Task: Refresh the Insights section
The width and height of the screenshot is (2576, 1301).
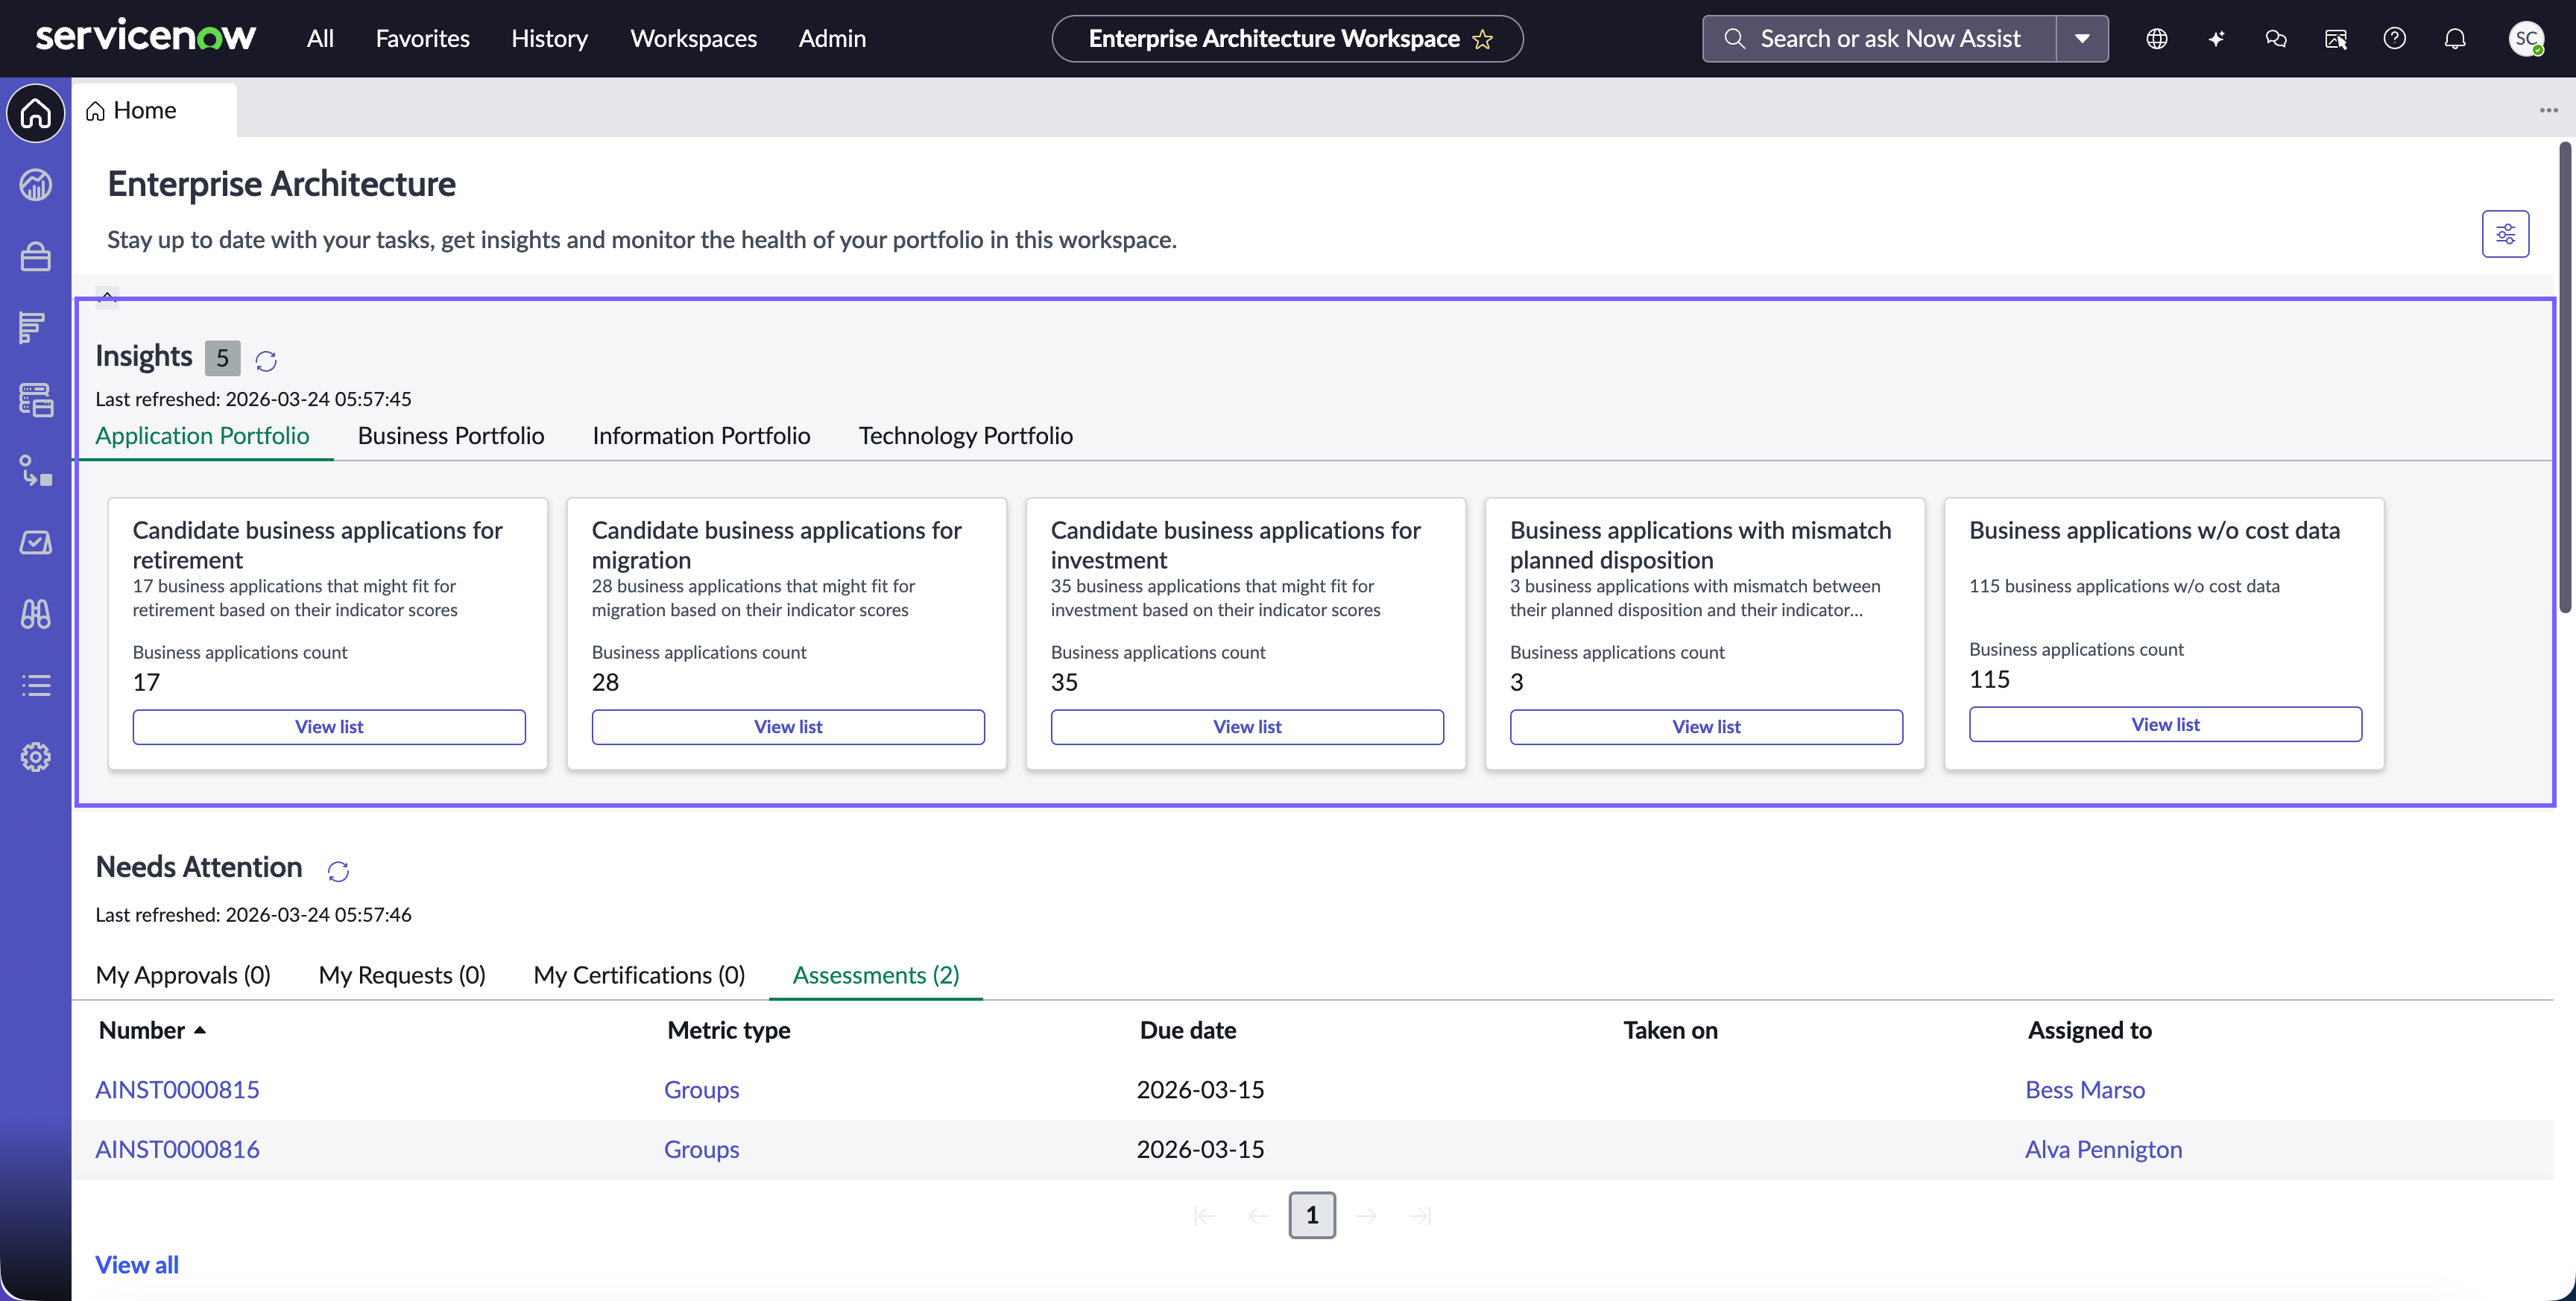Action: click(265, 360)
